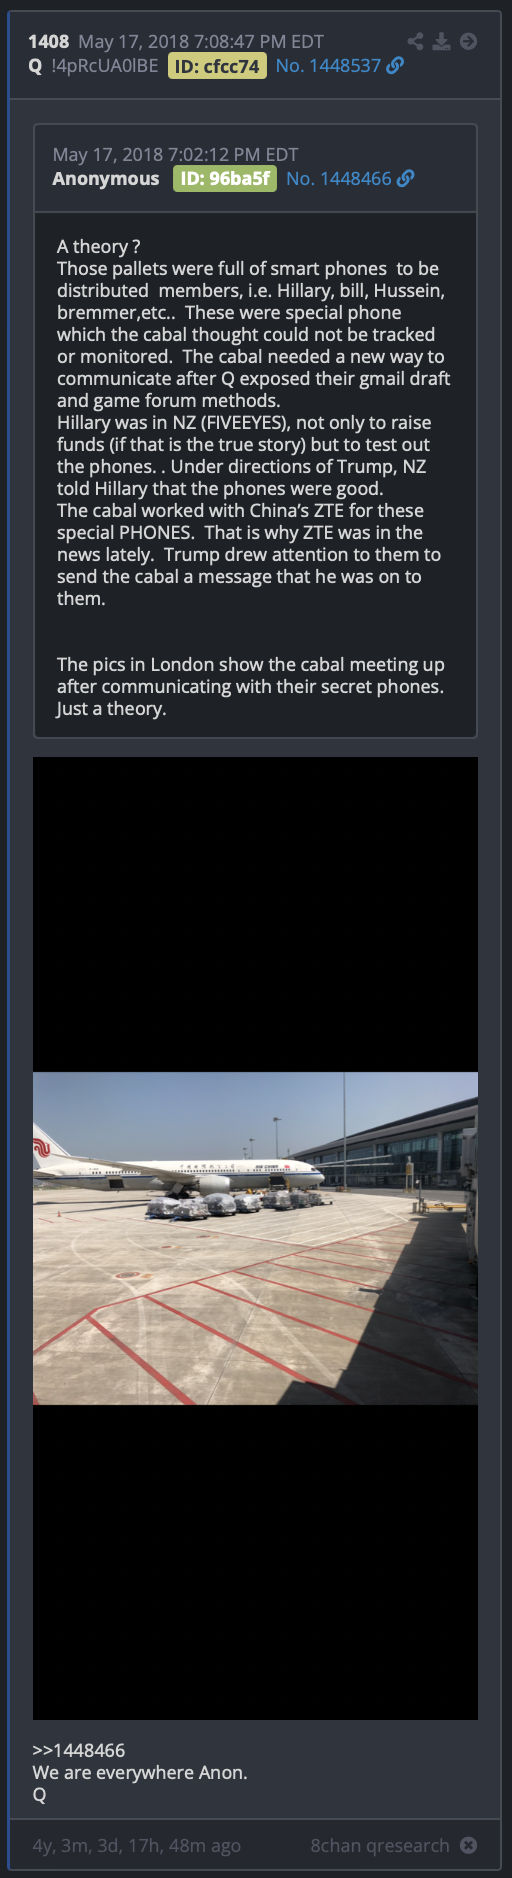Image resolution: width=512 pixels, height=1878 pixels.
Task: Click the circled X icon beside 8chan qresearch
Action: 468,1845
